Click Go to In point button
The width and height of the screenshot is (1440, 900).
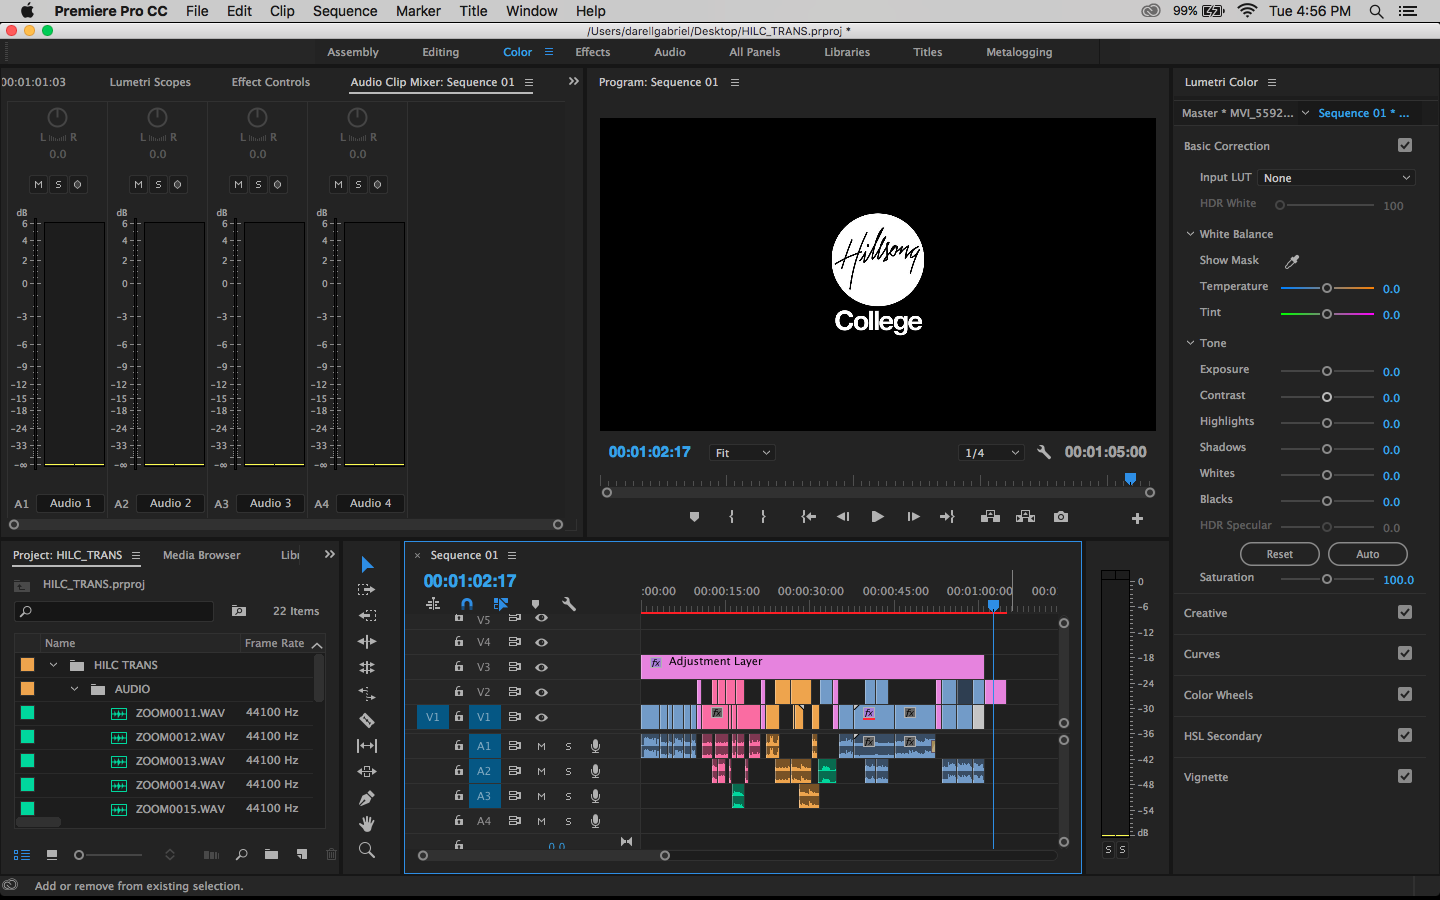tap(808, 517)
